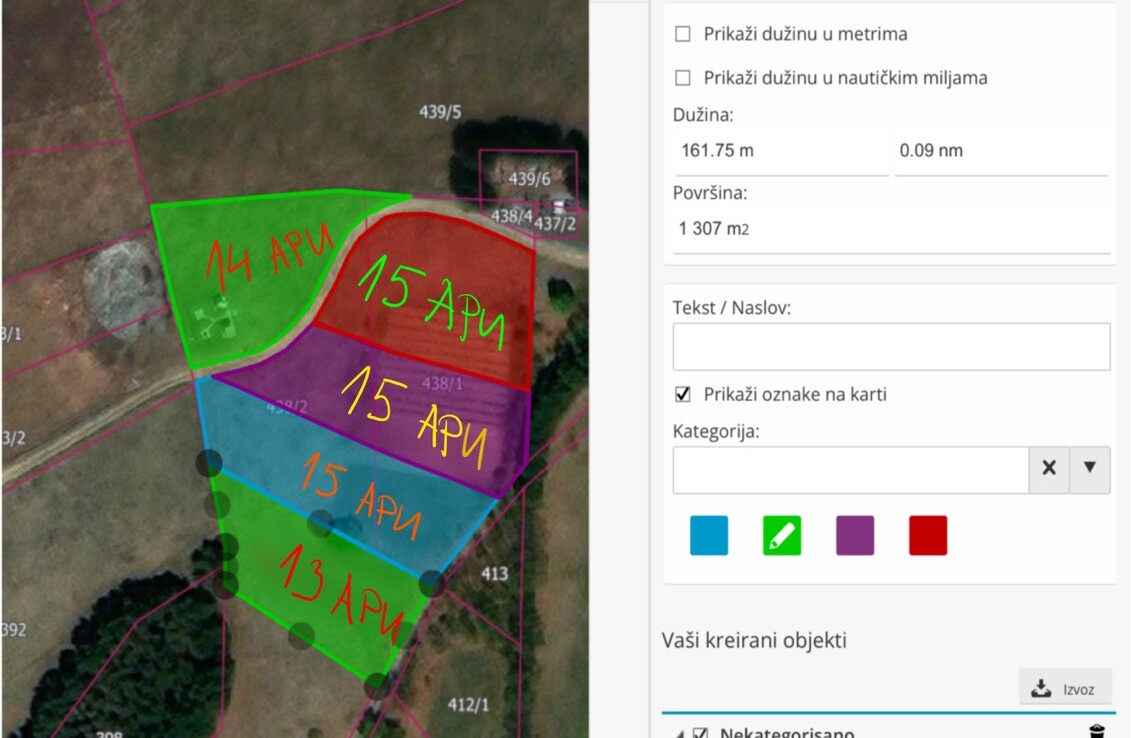This screenshot has width=1131, height=738.
Task: Click inside the Kategorija combo box
Action: pyautogui.click(x=850, y=469)
